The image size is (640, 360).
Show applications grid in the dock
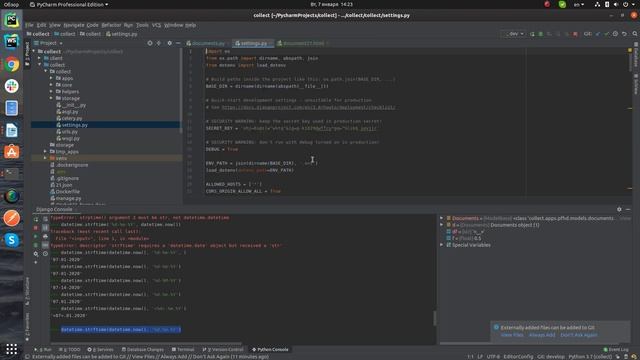point(11,349)
